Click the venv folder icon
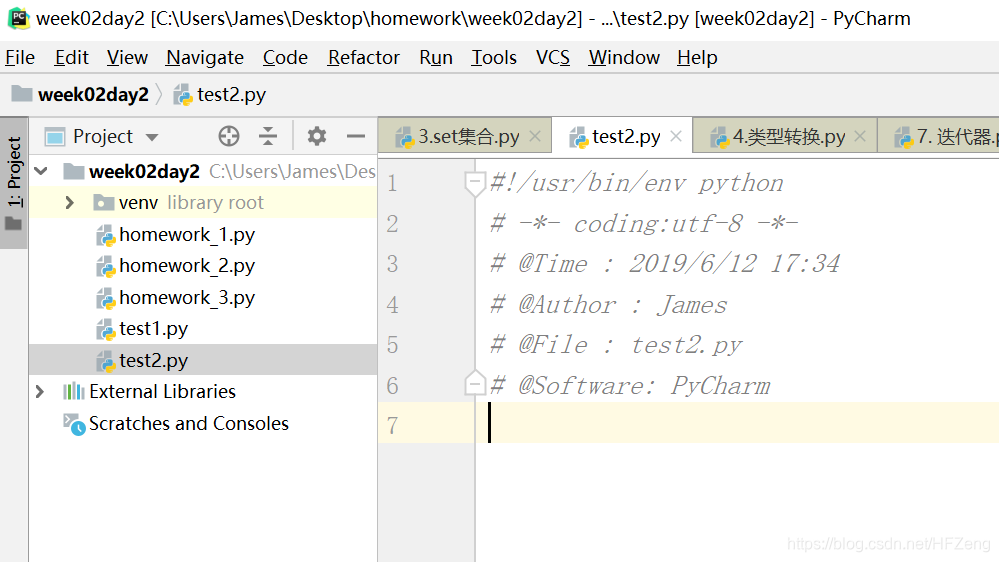Viewport: 999px width, 562px height. (x=103, y=203)
